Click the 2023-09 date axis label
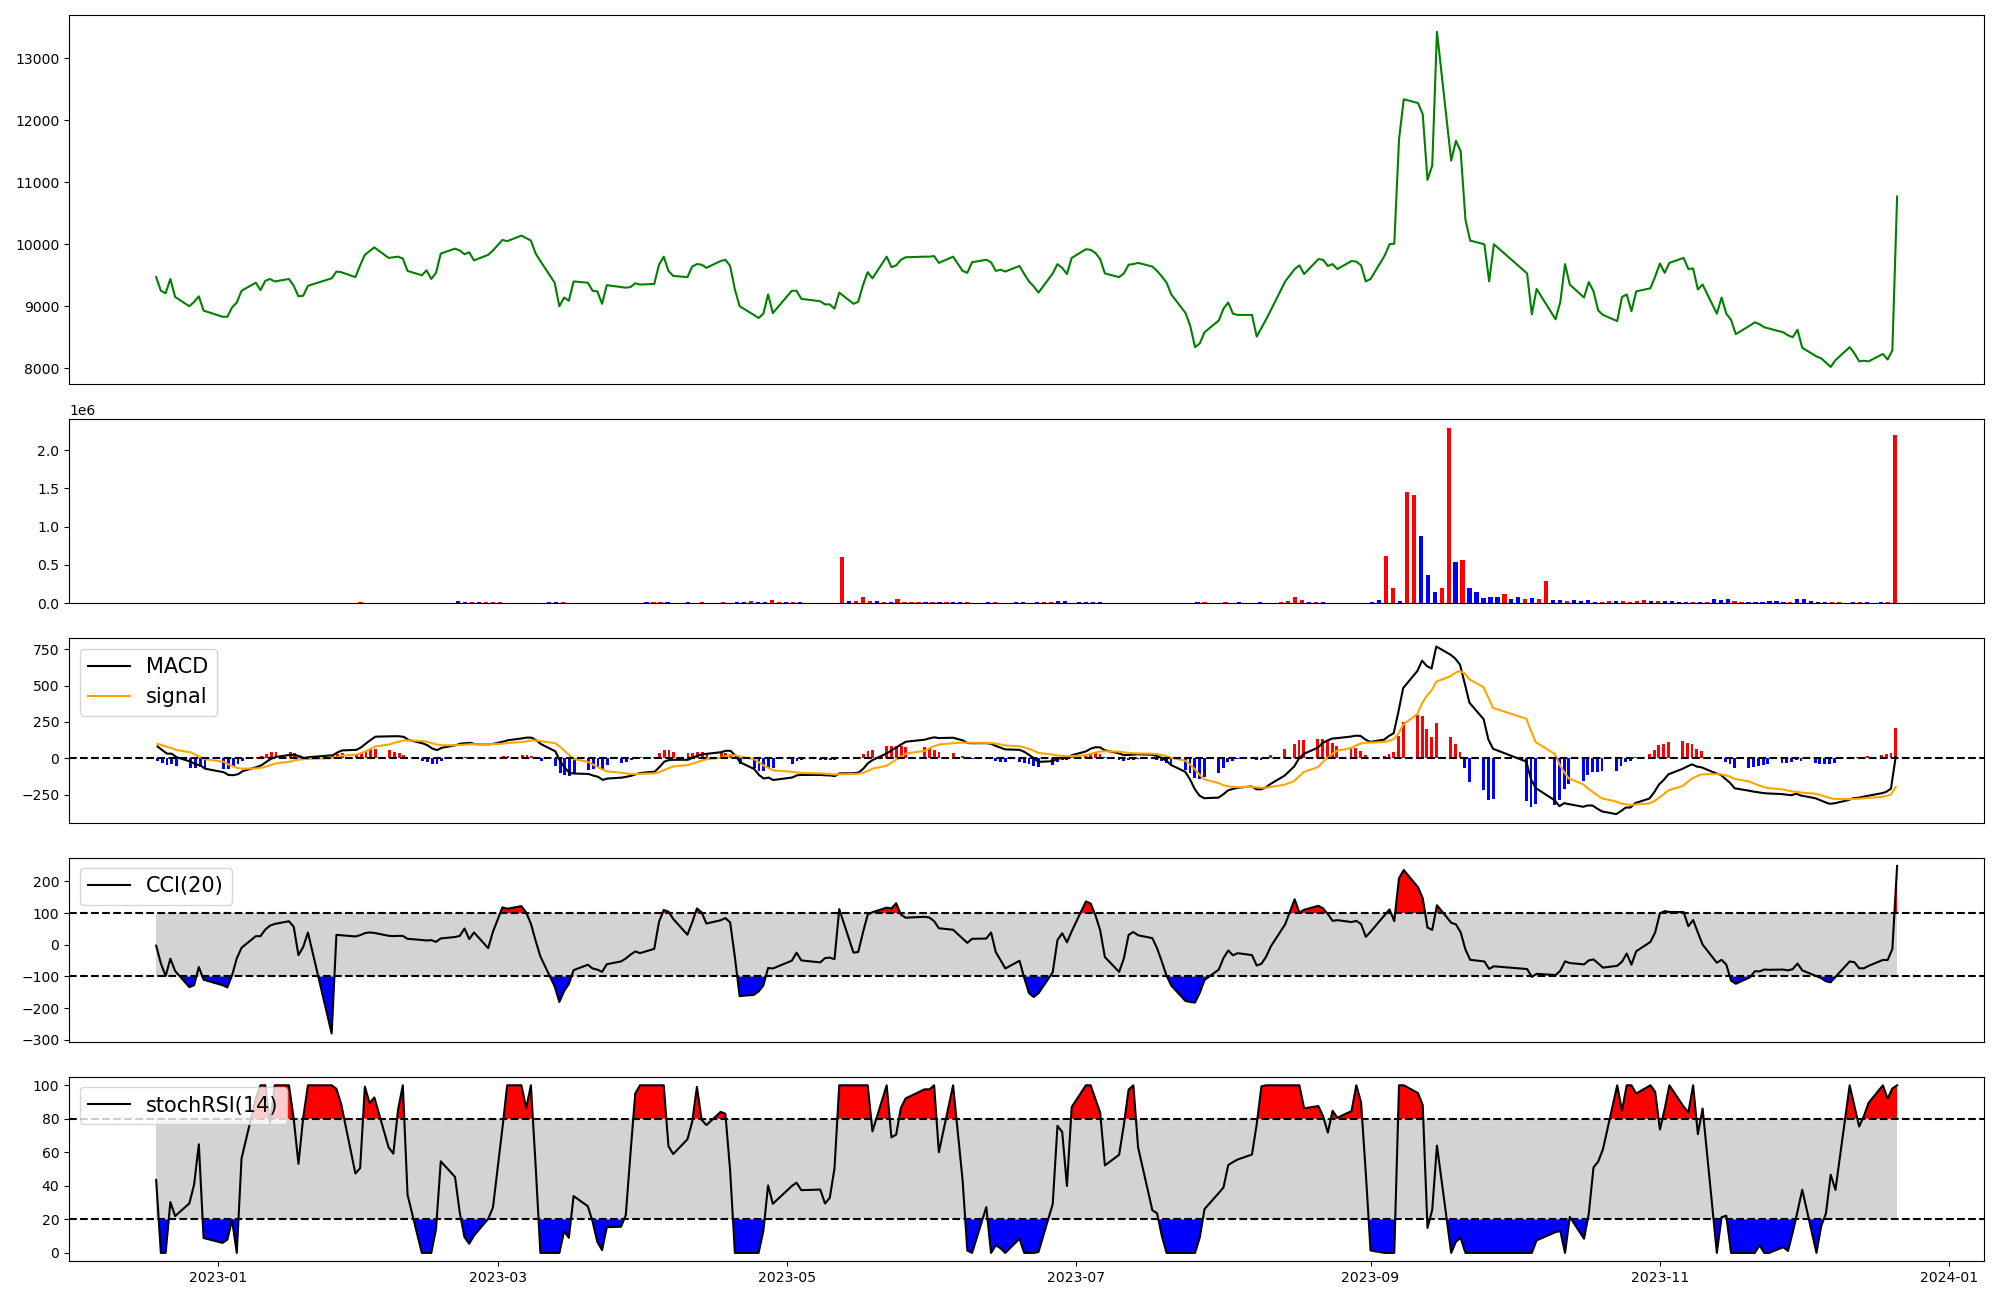The width and height of the screenshot is (2000, 1300). (x=1370, y=1277)
